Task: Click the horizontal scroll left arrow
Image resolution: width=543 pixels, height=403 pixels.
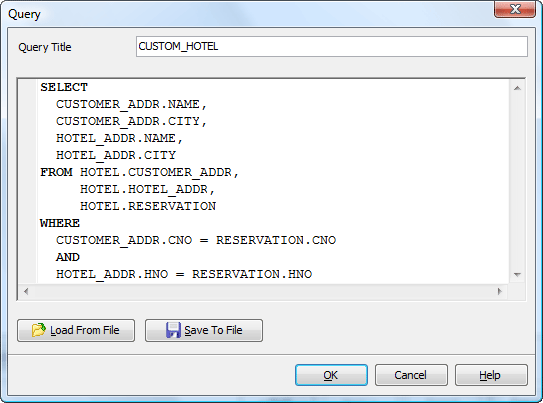Action: point(26,292)
